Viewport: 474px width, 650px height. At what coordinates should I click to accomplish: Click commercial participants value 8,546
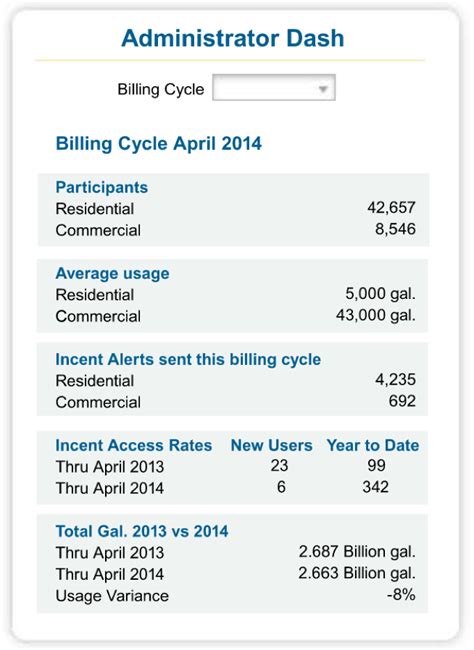[x=396, y=229]
